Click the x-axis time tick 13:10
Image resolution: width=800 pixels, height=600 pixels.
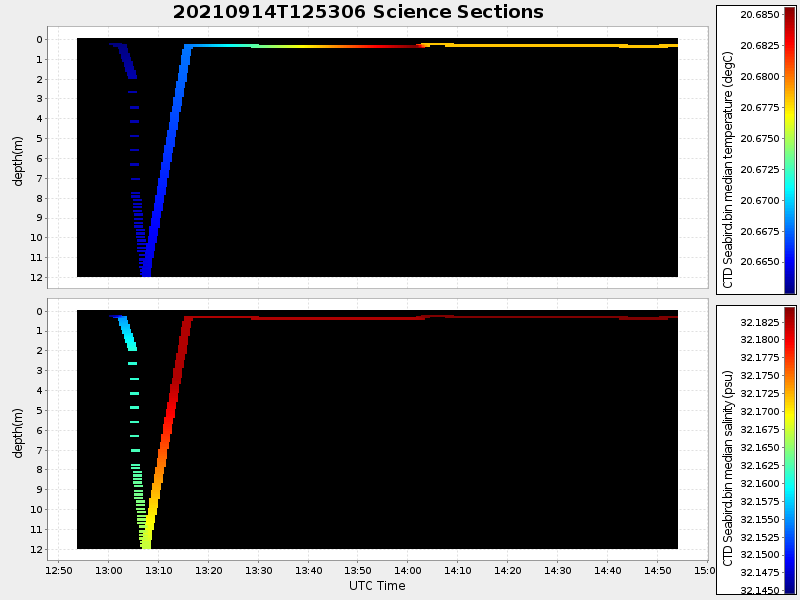pos(158,570)
